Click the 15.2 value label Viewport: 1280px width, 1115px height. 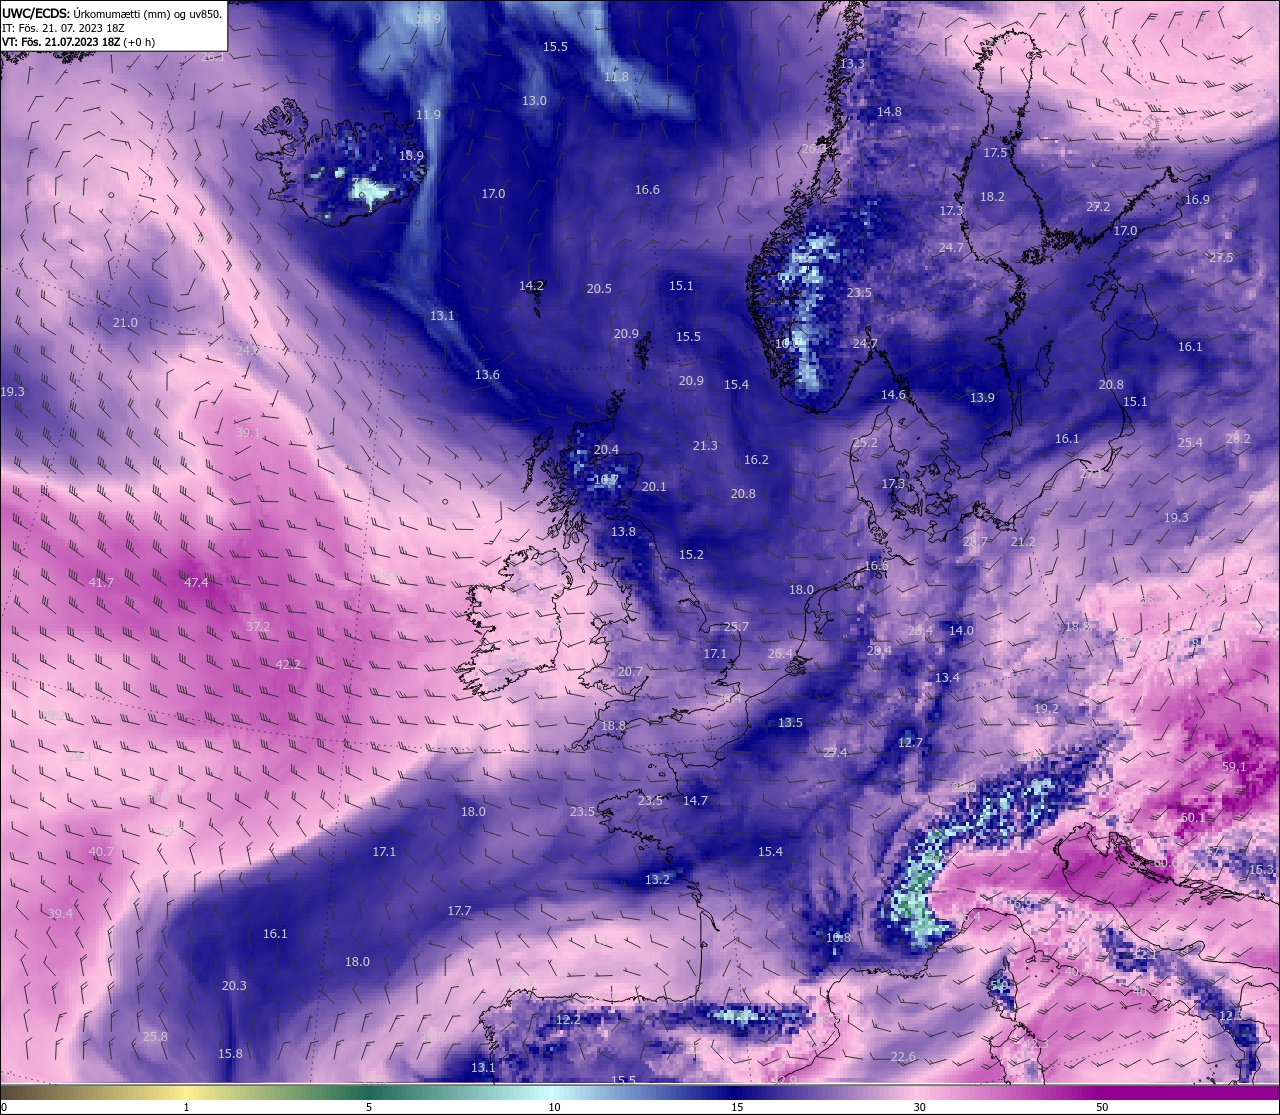click(x=691, y=555)
